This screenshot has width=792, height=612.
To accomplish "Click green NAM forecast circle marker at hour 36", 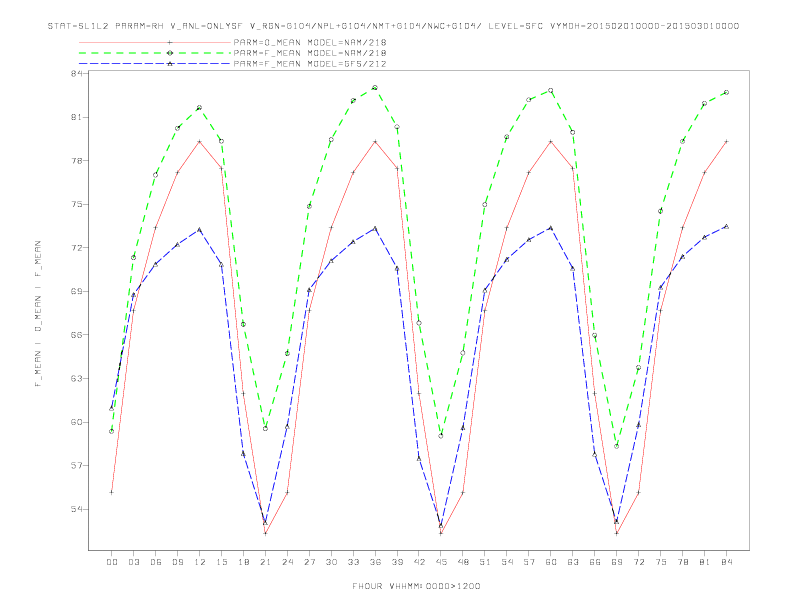I will [375, 88].
